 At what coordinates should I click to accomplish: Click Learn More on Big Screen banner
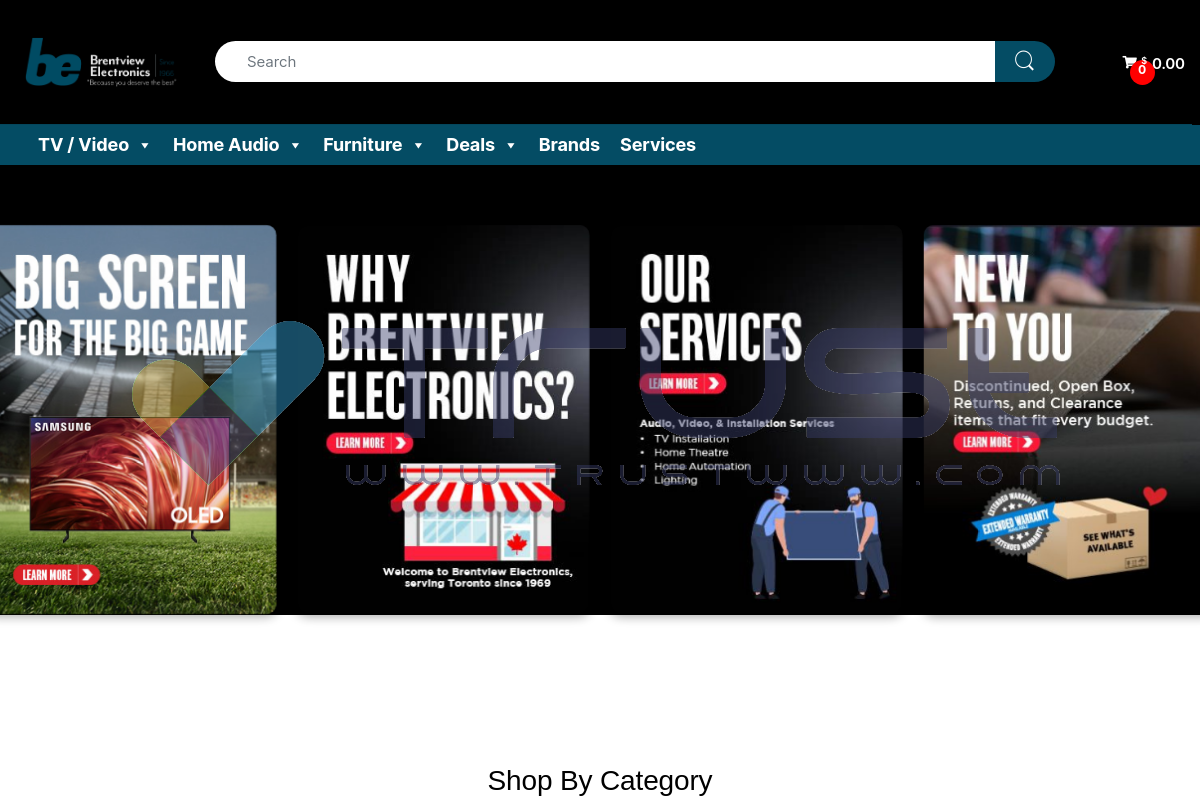(x=57, y=575)
